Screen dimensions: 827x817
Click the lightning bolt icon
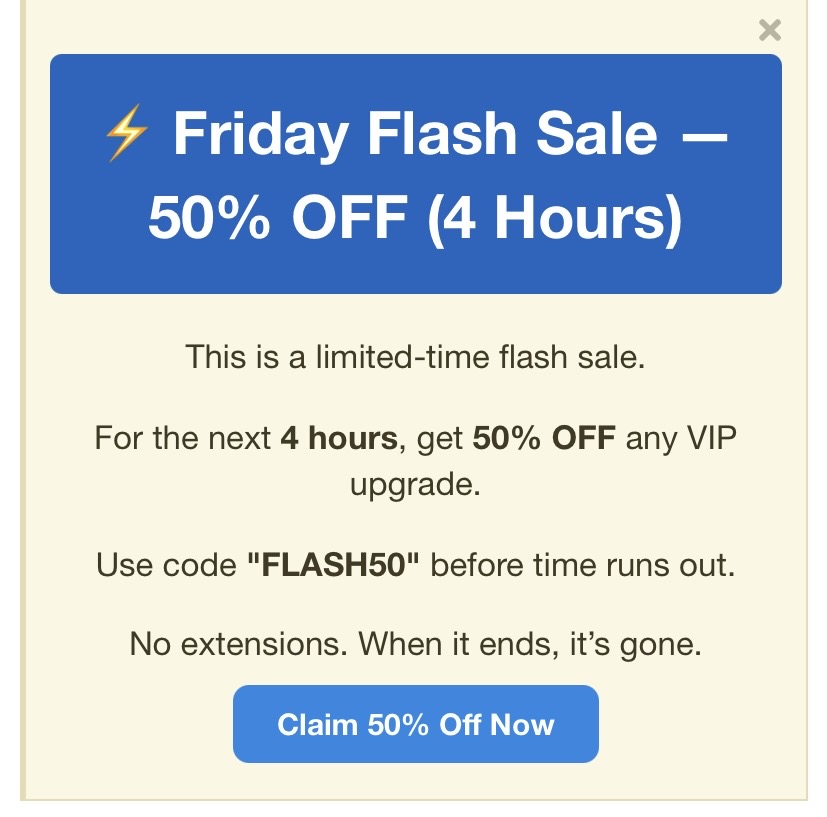click(126, 135)
